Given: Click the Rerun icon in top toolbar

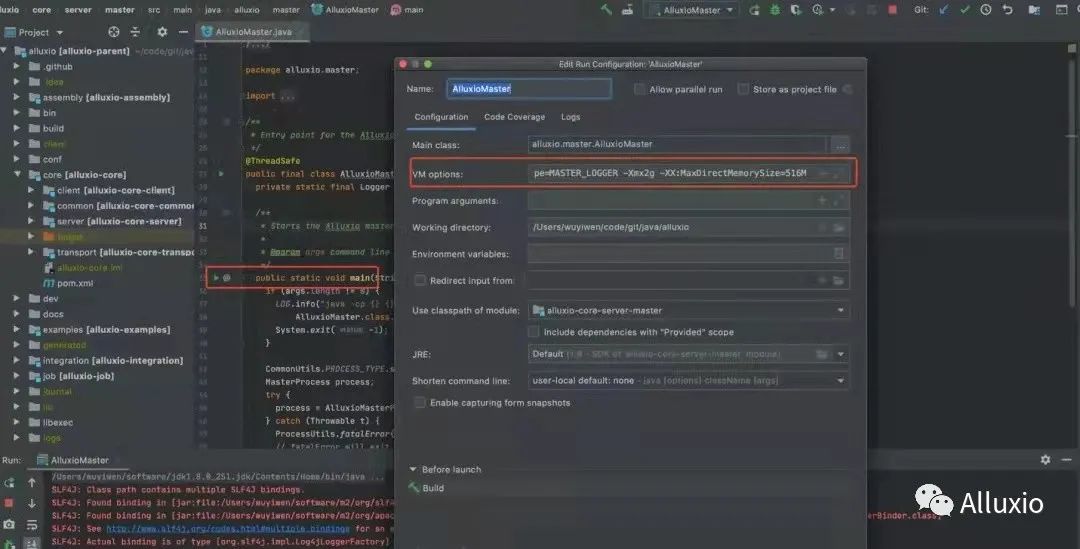Looking at the screenshot, I should coord(755,10).
